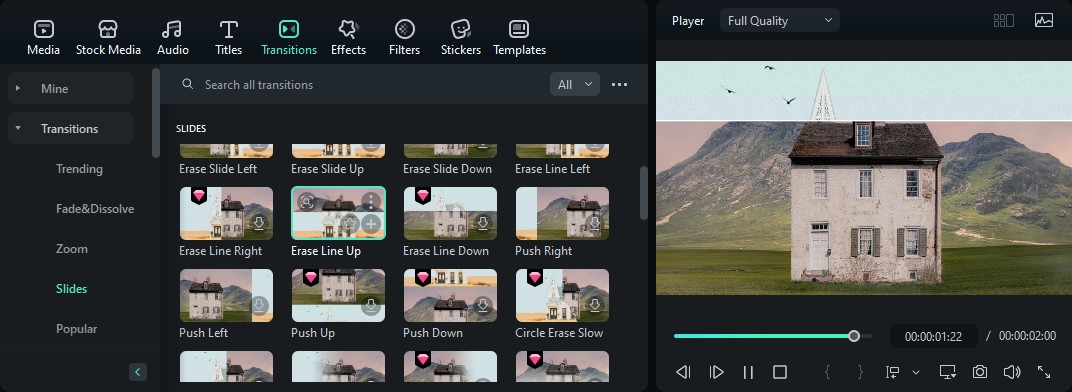The image size is (1072, 392).
Task: Select the Erase Line Down thumbnail
Action: pos(450,213)
